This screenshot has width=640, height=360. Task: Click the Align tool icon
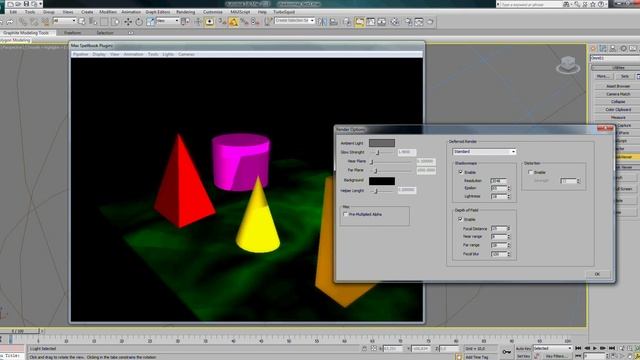pos(333,22)
